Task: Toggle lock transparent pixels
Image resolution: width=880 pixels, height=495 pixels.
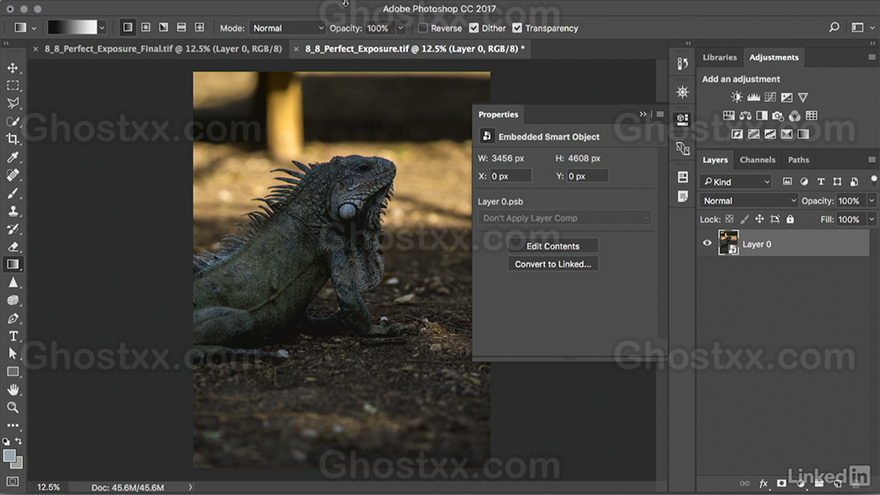Action: [x=729, y=219]
